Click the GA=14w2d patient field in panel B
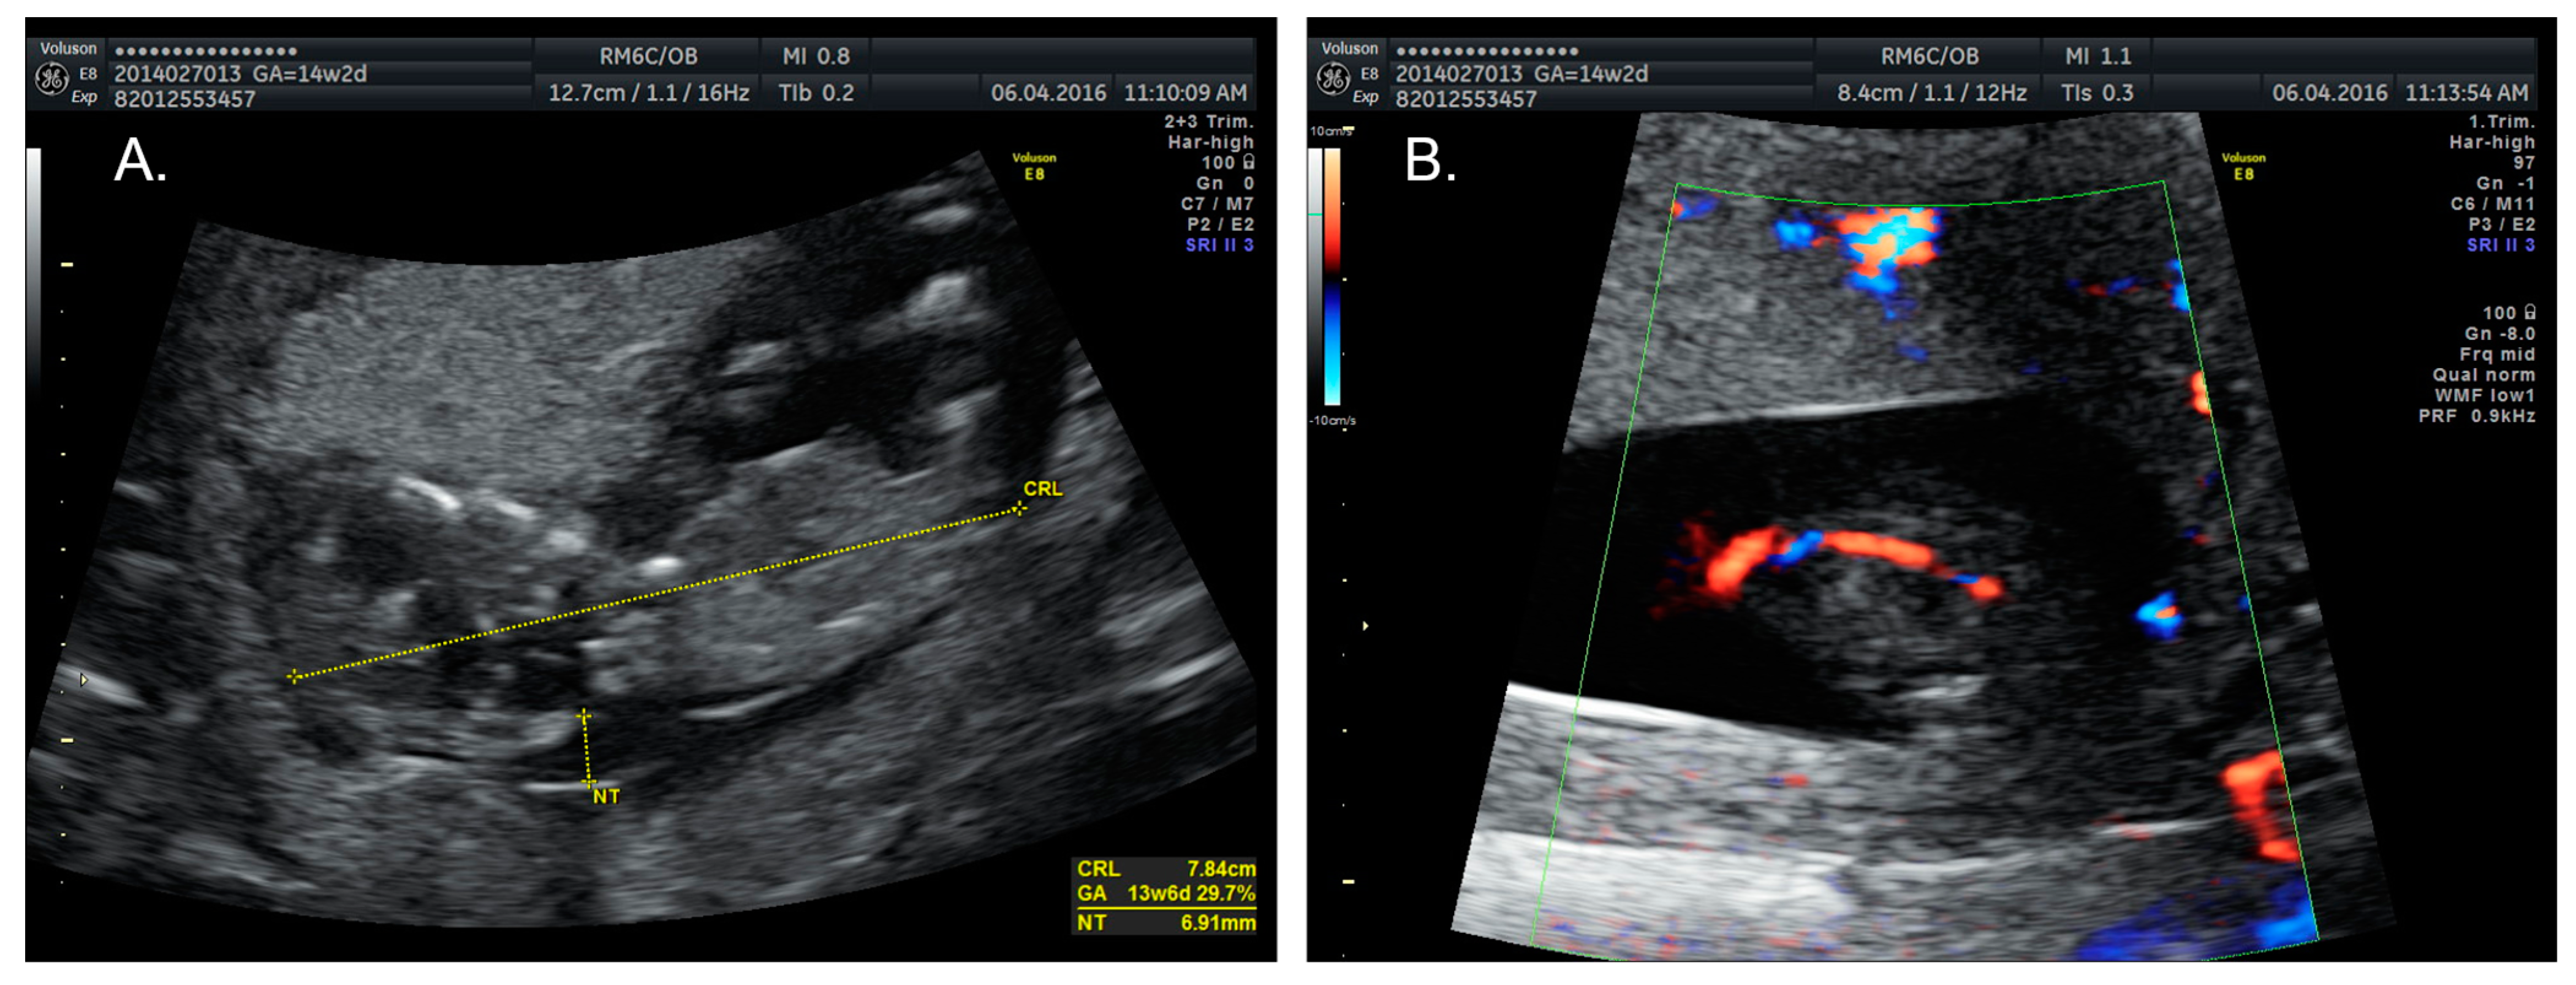2576x985 pixels. tap(1590, 74)
